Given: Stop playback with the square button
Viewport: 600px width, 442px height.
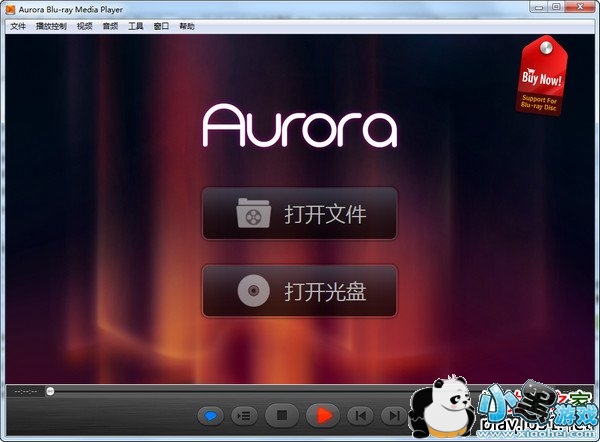Looking at the screenshot, I should (x=282, y=415).
